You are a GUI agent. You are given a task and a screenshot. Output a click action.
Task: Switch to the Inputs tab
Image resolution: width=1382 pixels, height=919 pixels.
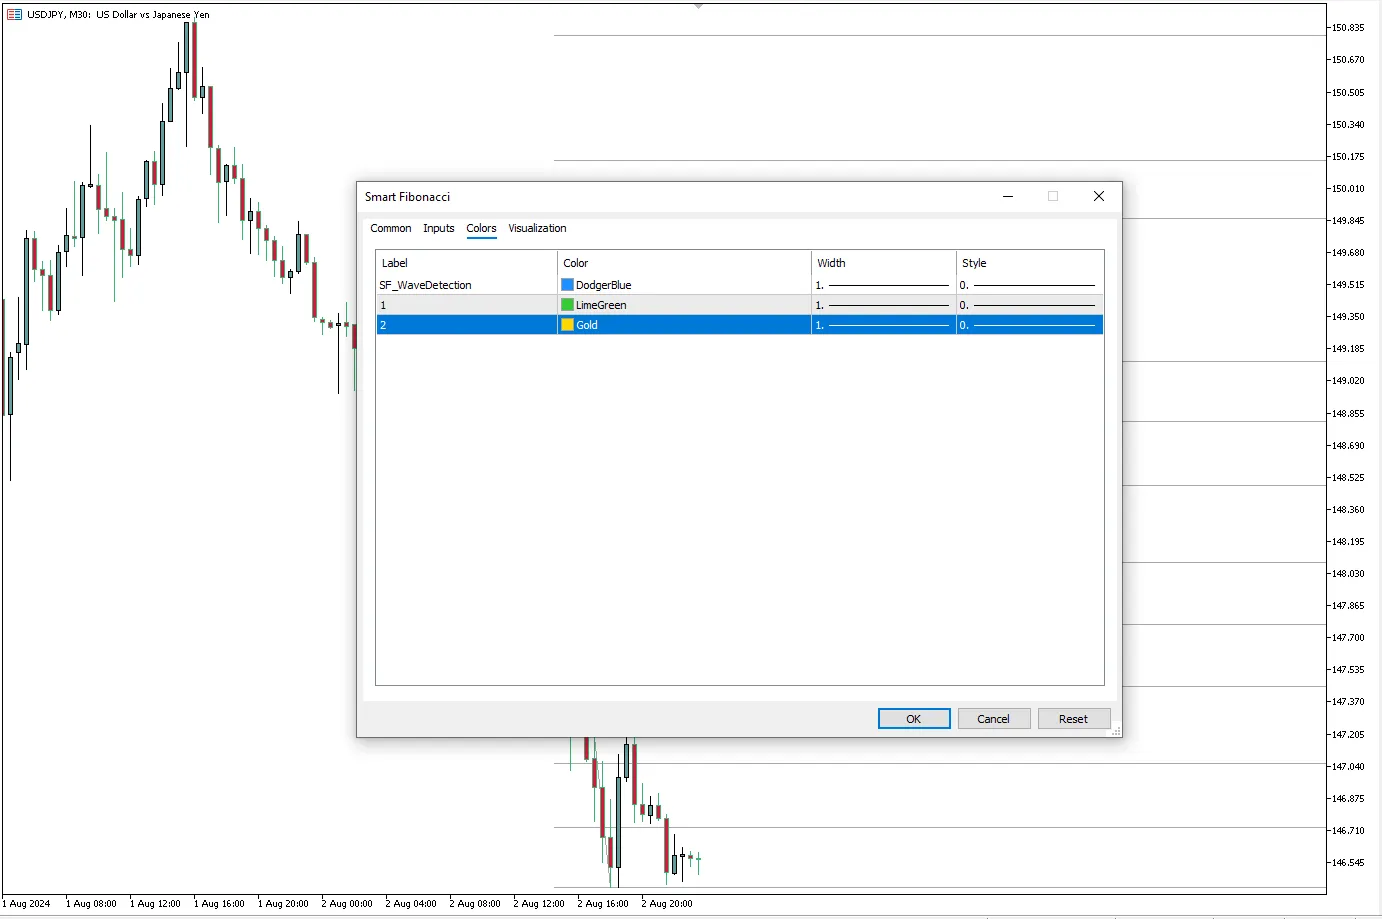point(438,228)
